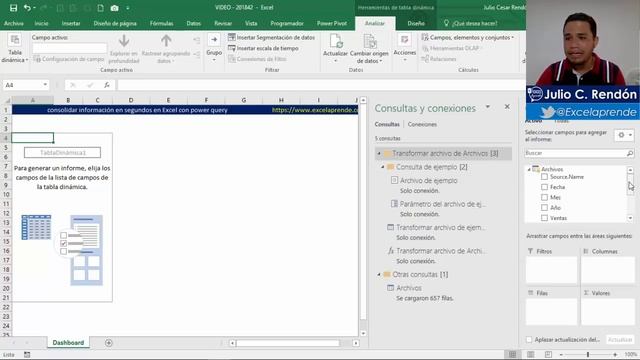Switch to Page Break preview icon
The width and height of the screenshot is (640, 360).
548,355
